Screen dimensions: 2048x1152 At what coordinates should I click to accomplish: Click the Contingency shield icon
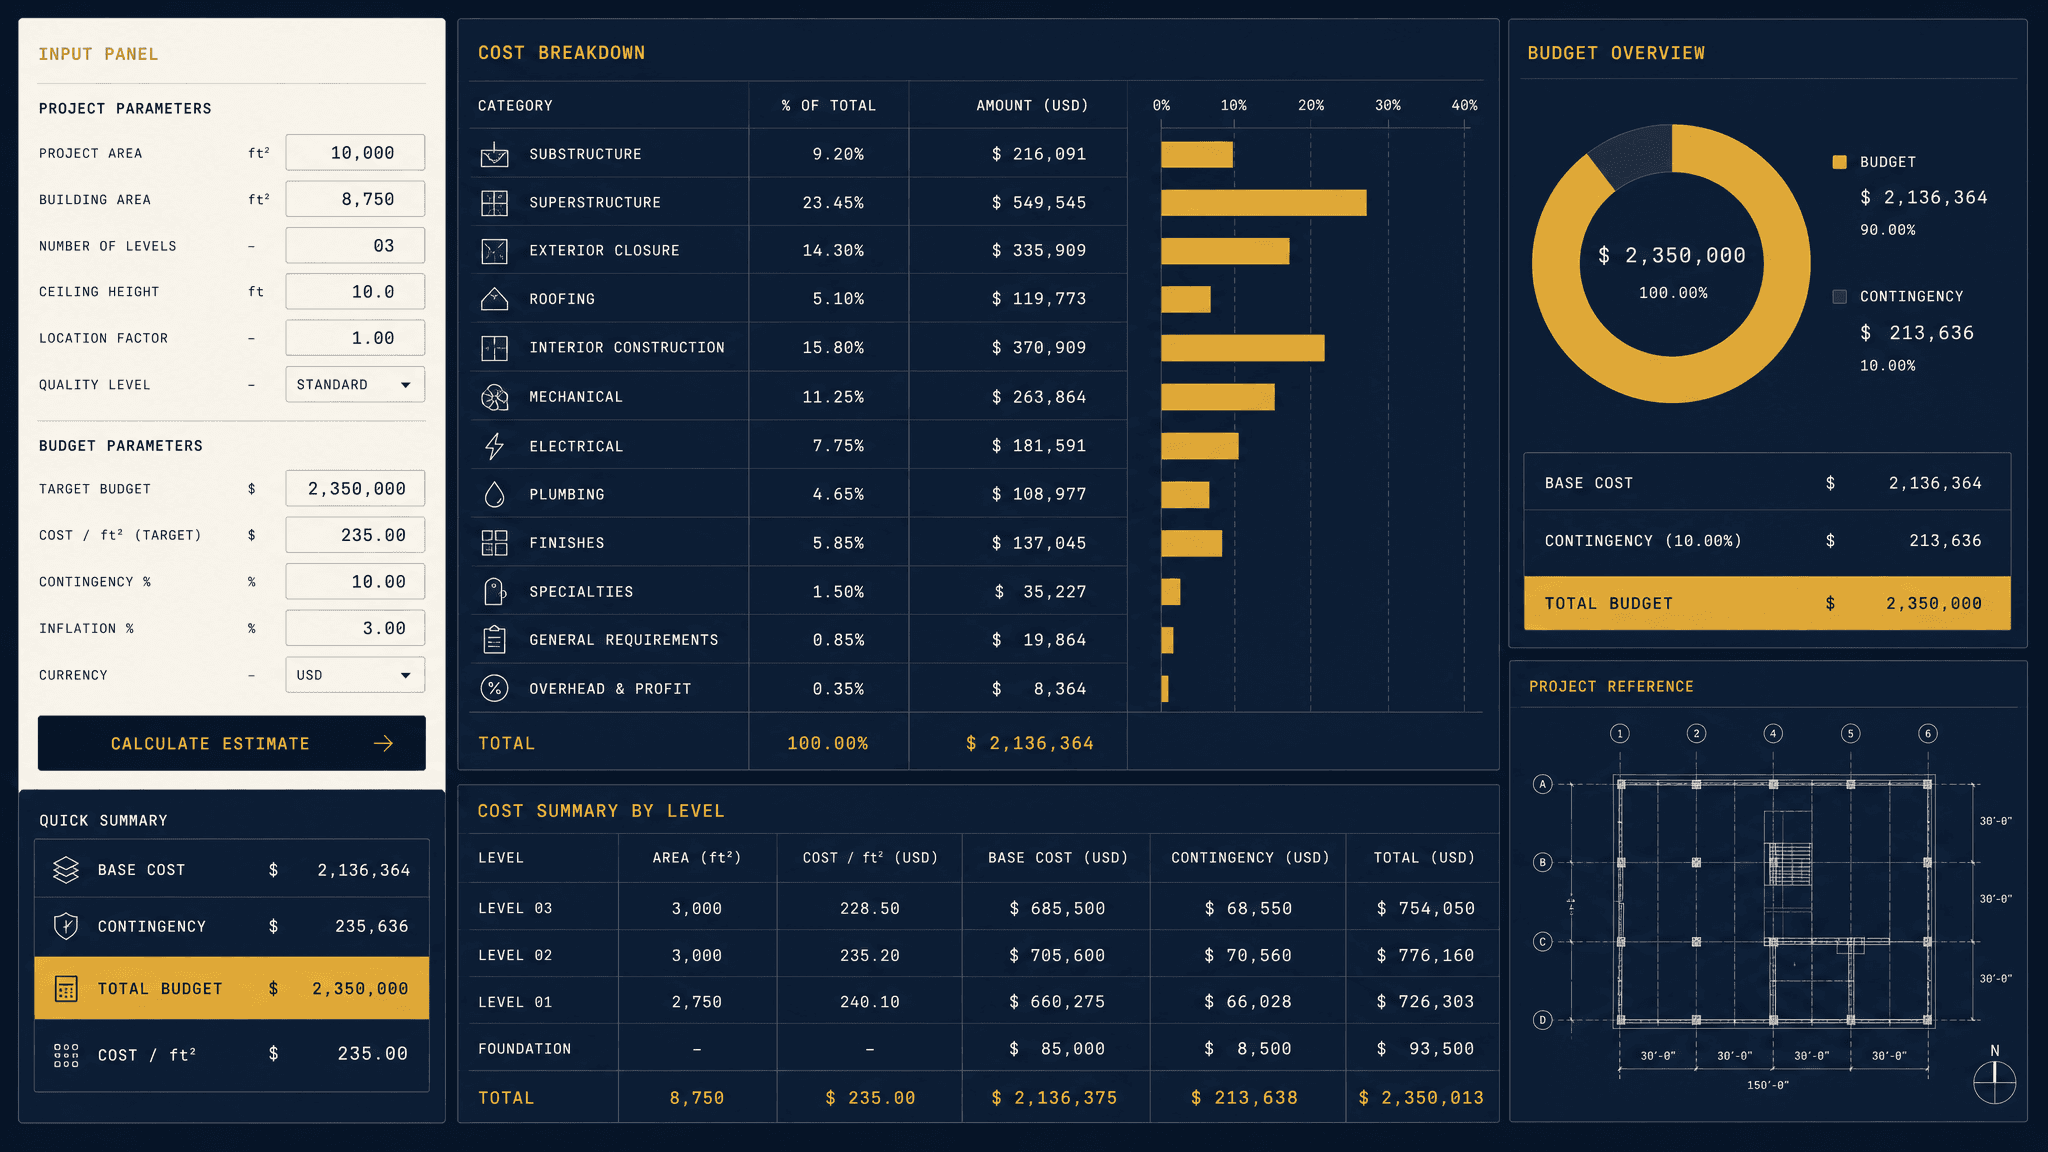(x=66, y=926)
